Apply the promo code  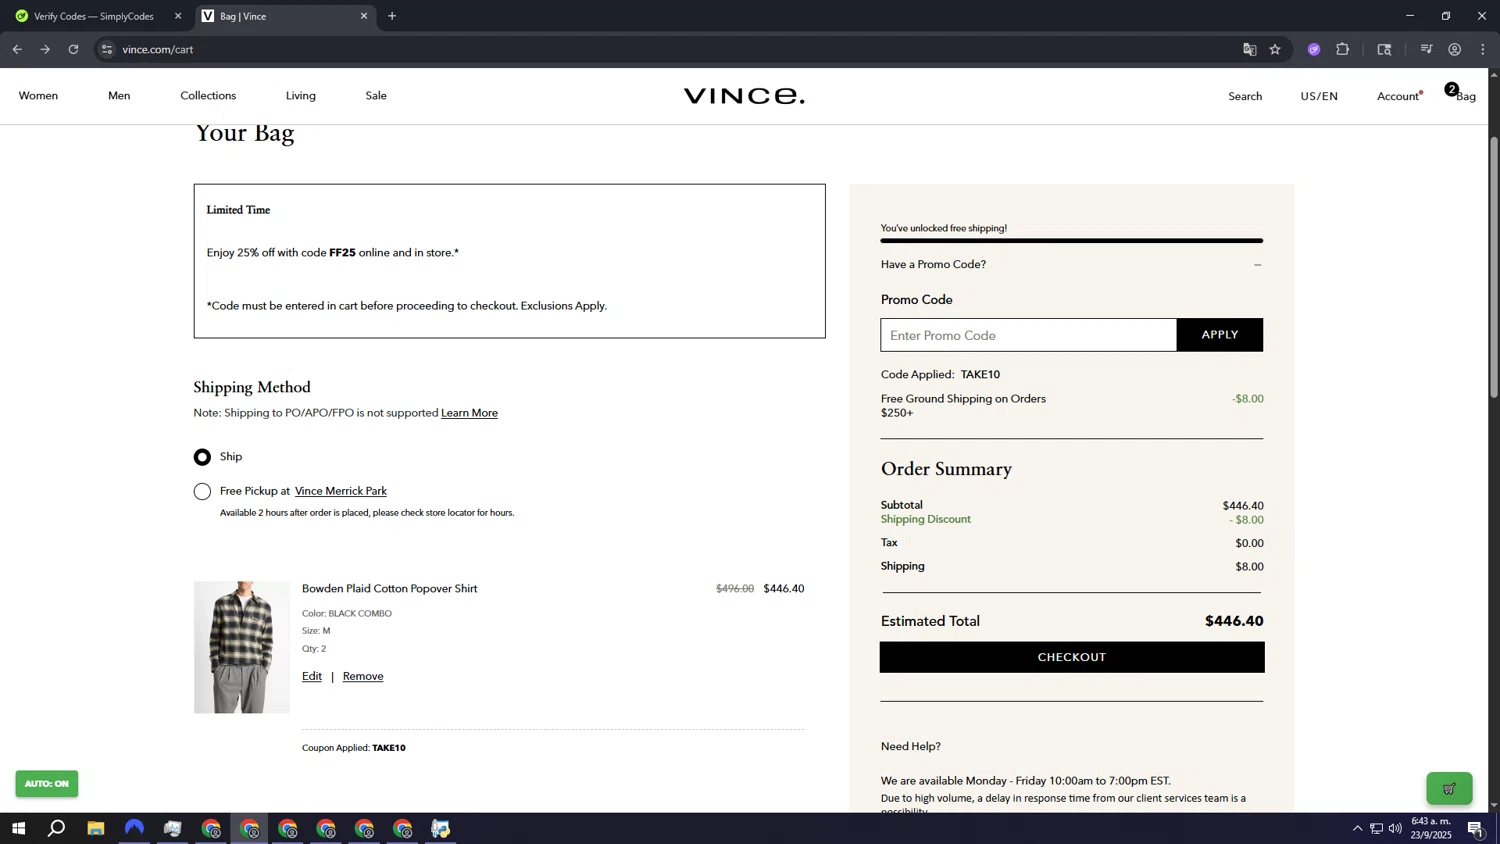(x=1220, y=335)
